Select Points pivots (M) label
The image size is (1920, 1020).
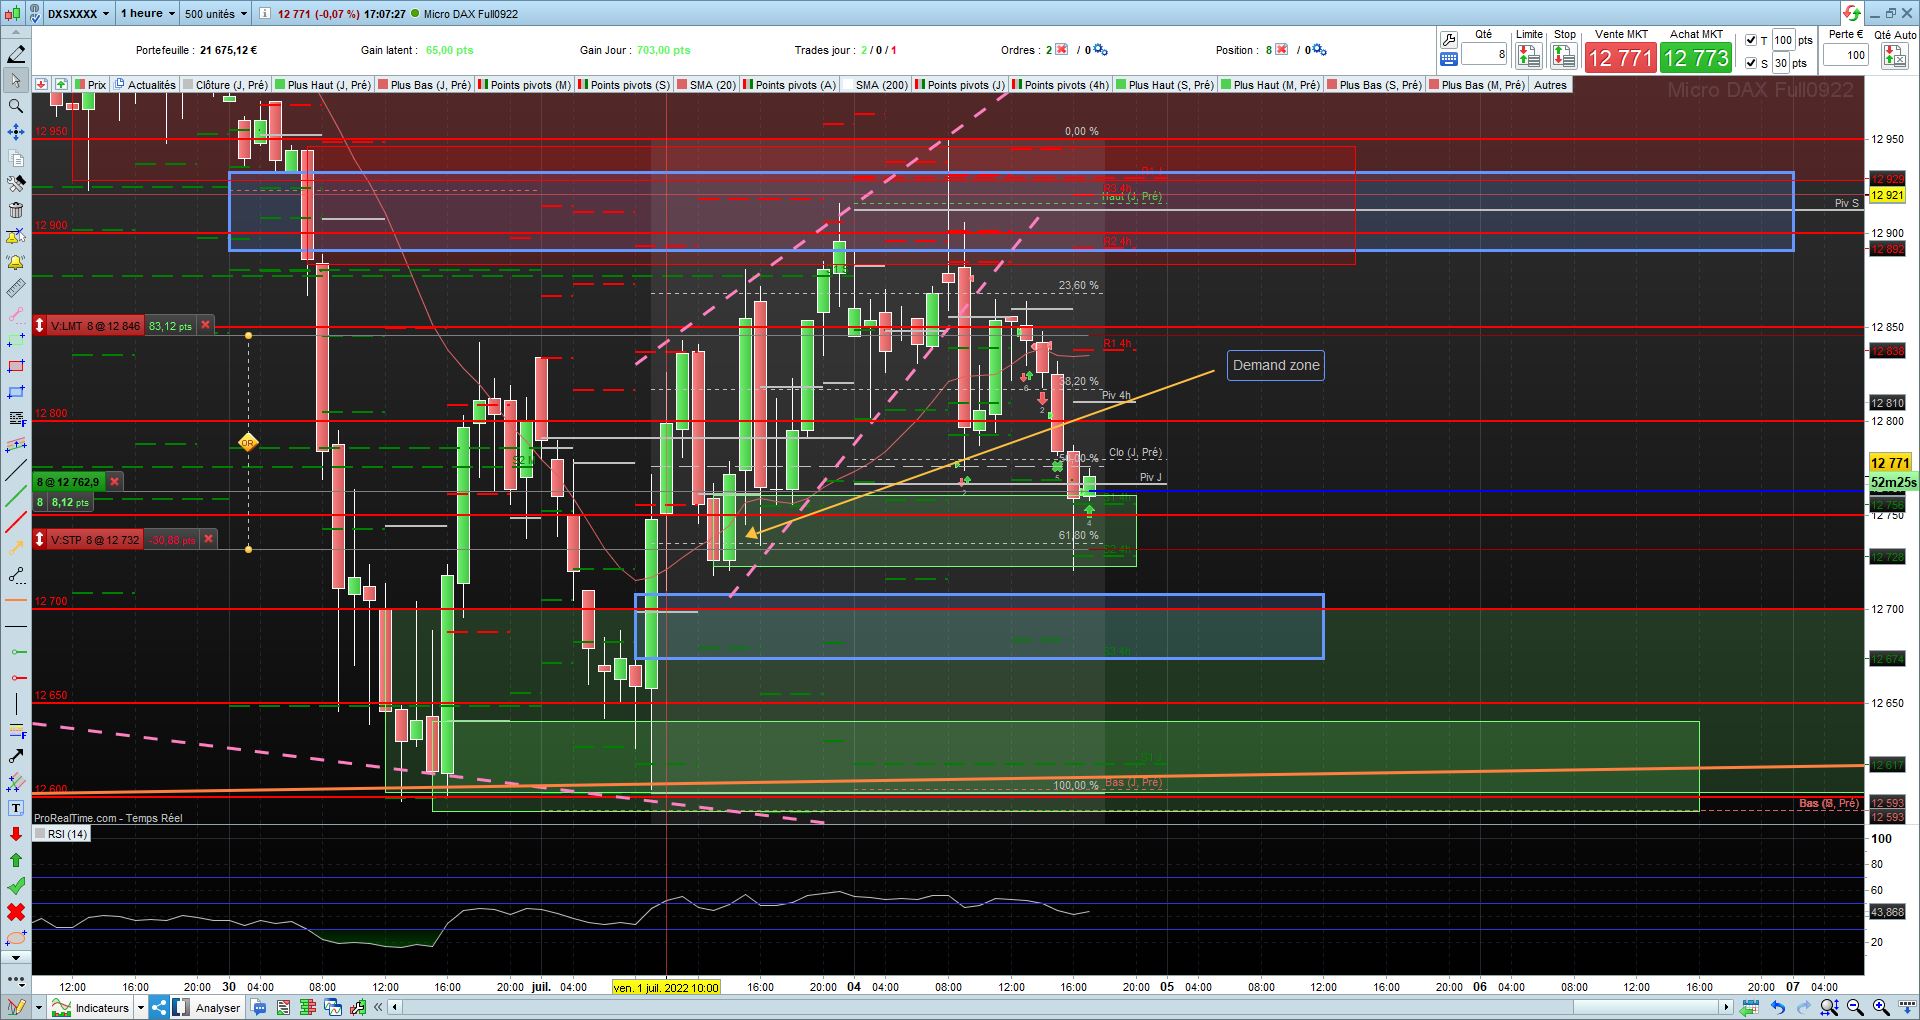[x=524, y=85]
